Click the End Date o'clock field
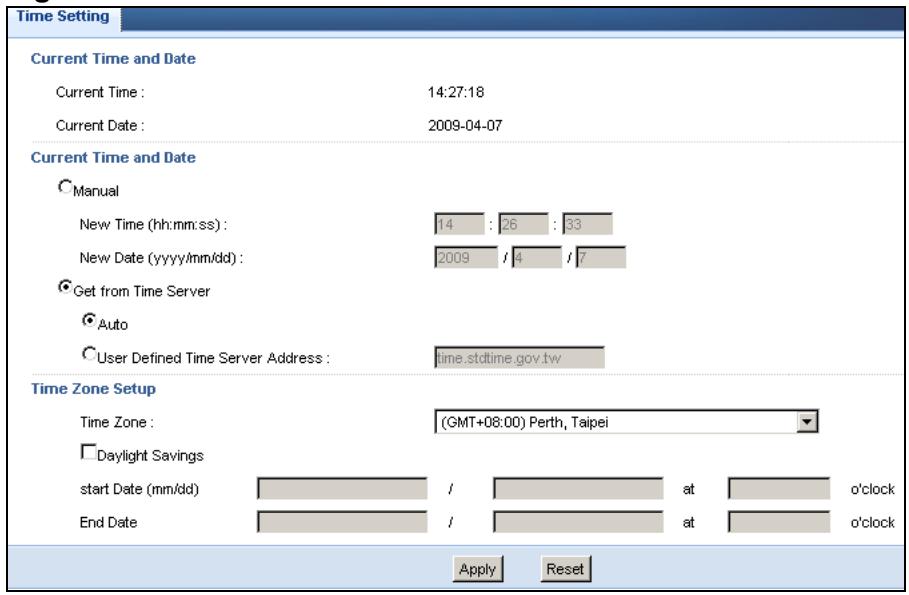 pyautogui.click(x=779, y=522)
